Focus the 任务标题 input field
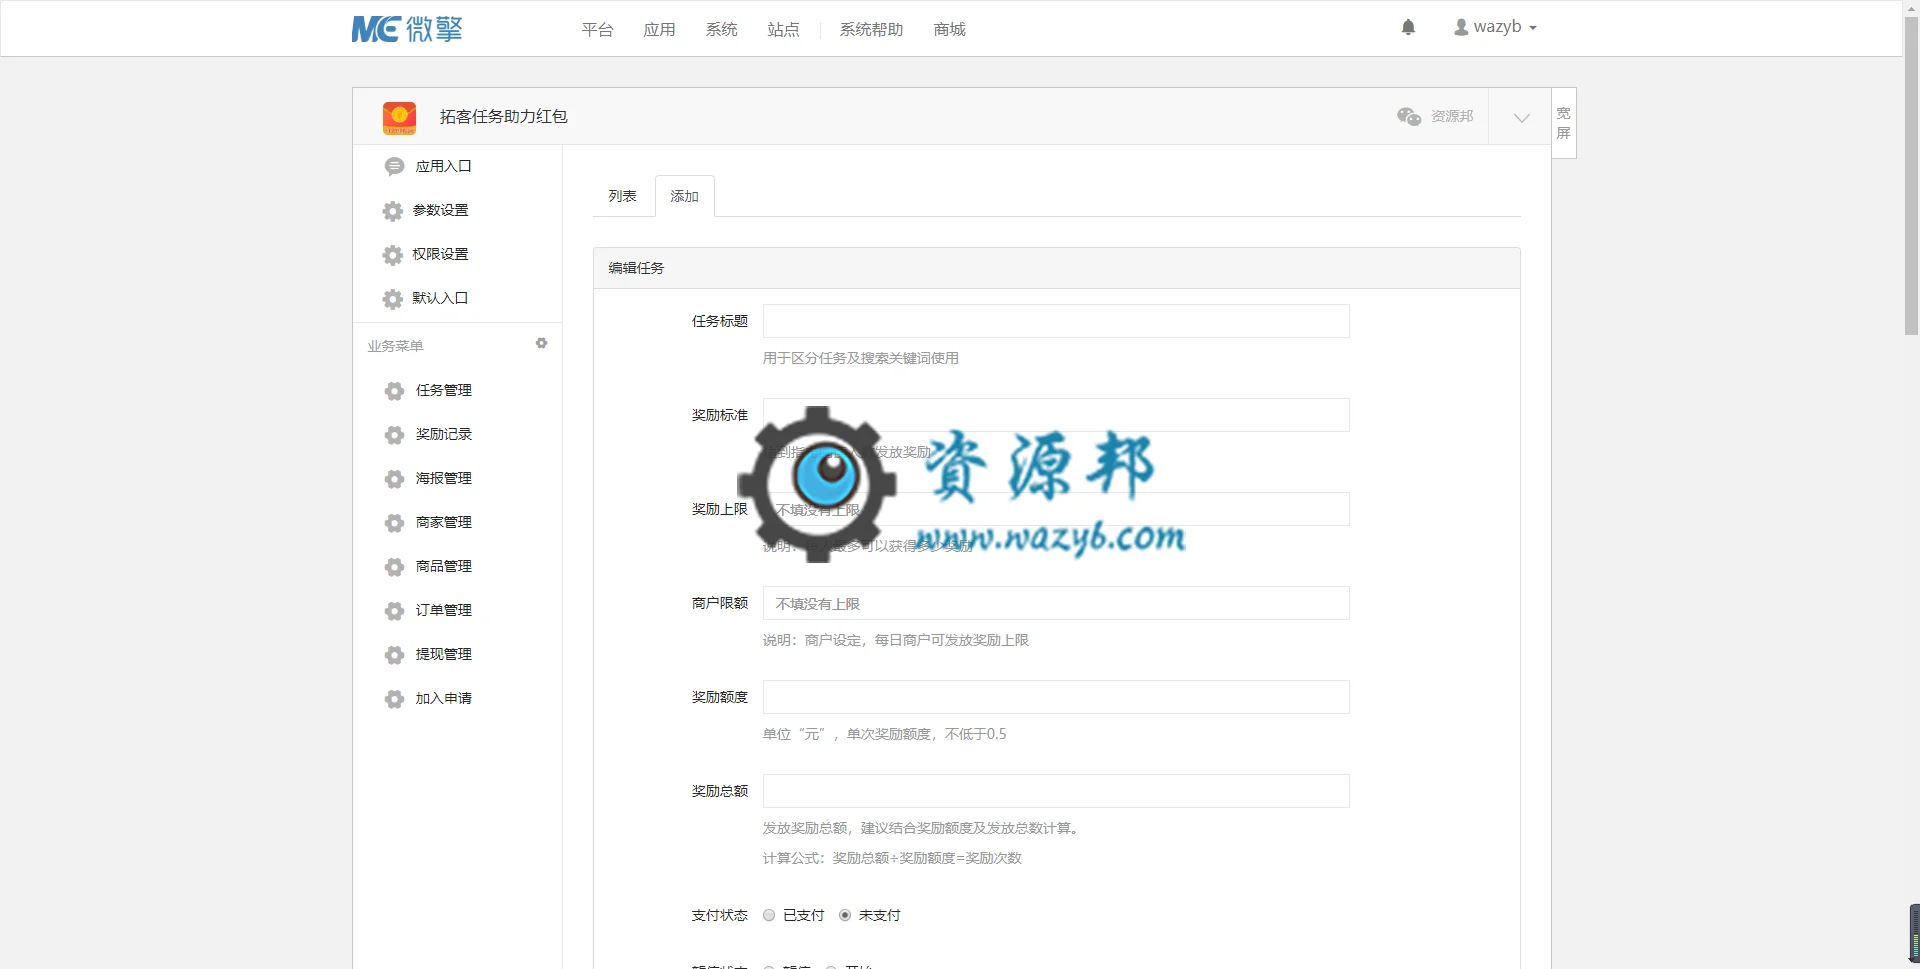The width and height of the screenshot is (1920, 969). click(x=1056, y=321)
